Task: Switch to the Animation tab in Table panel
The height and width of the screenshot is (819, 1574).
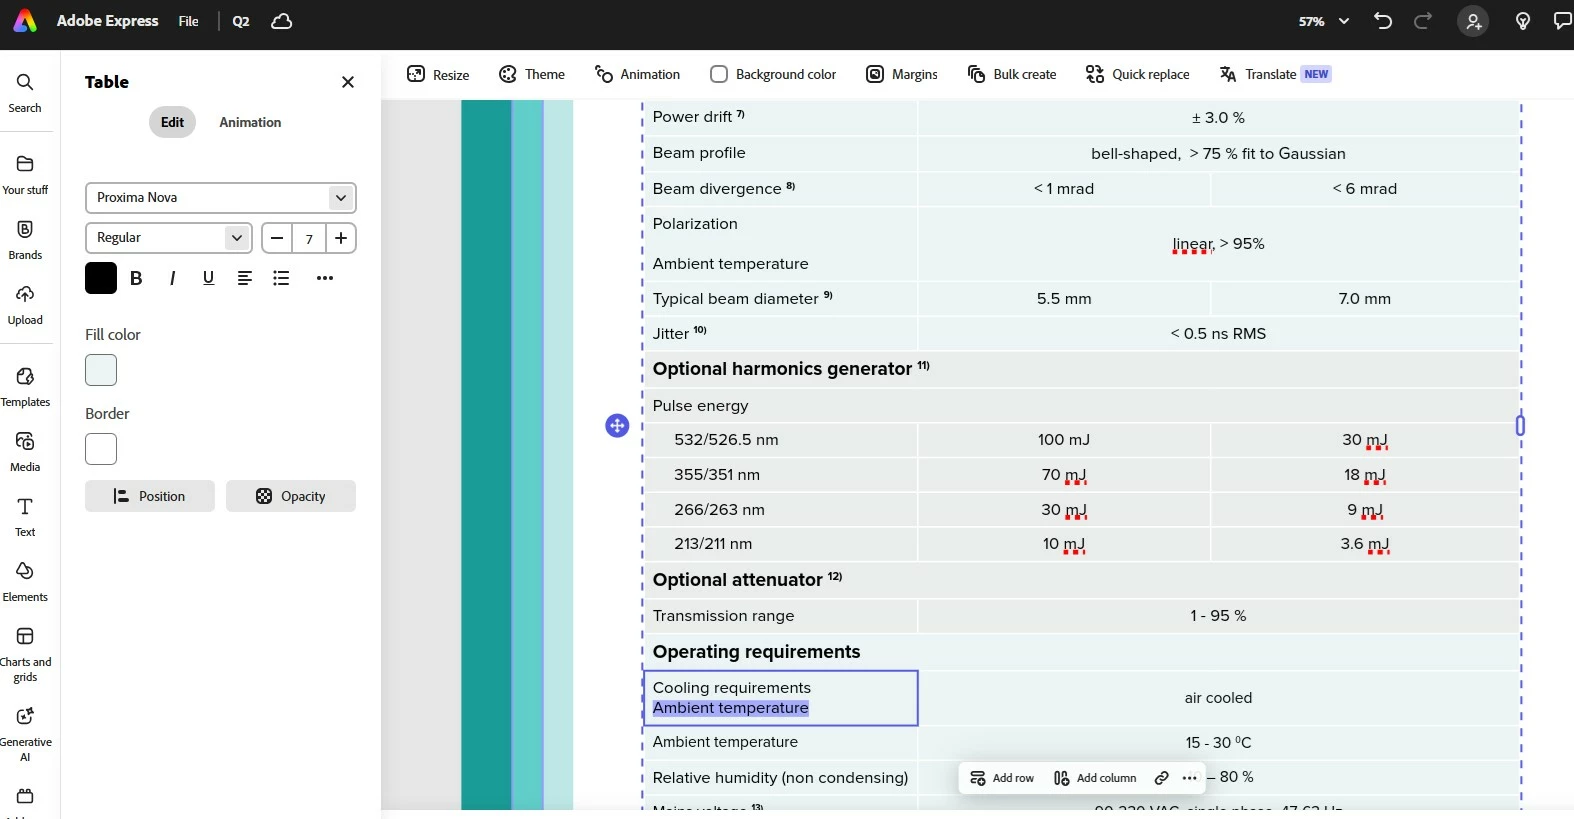Action: click(x=250, y=122)
